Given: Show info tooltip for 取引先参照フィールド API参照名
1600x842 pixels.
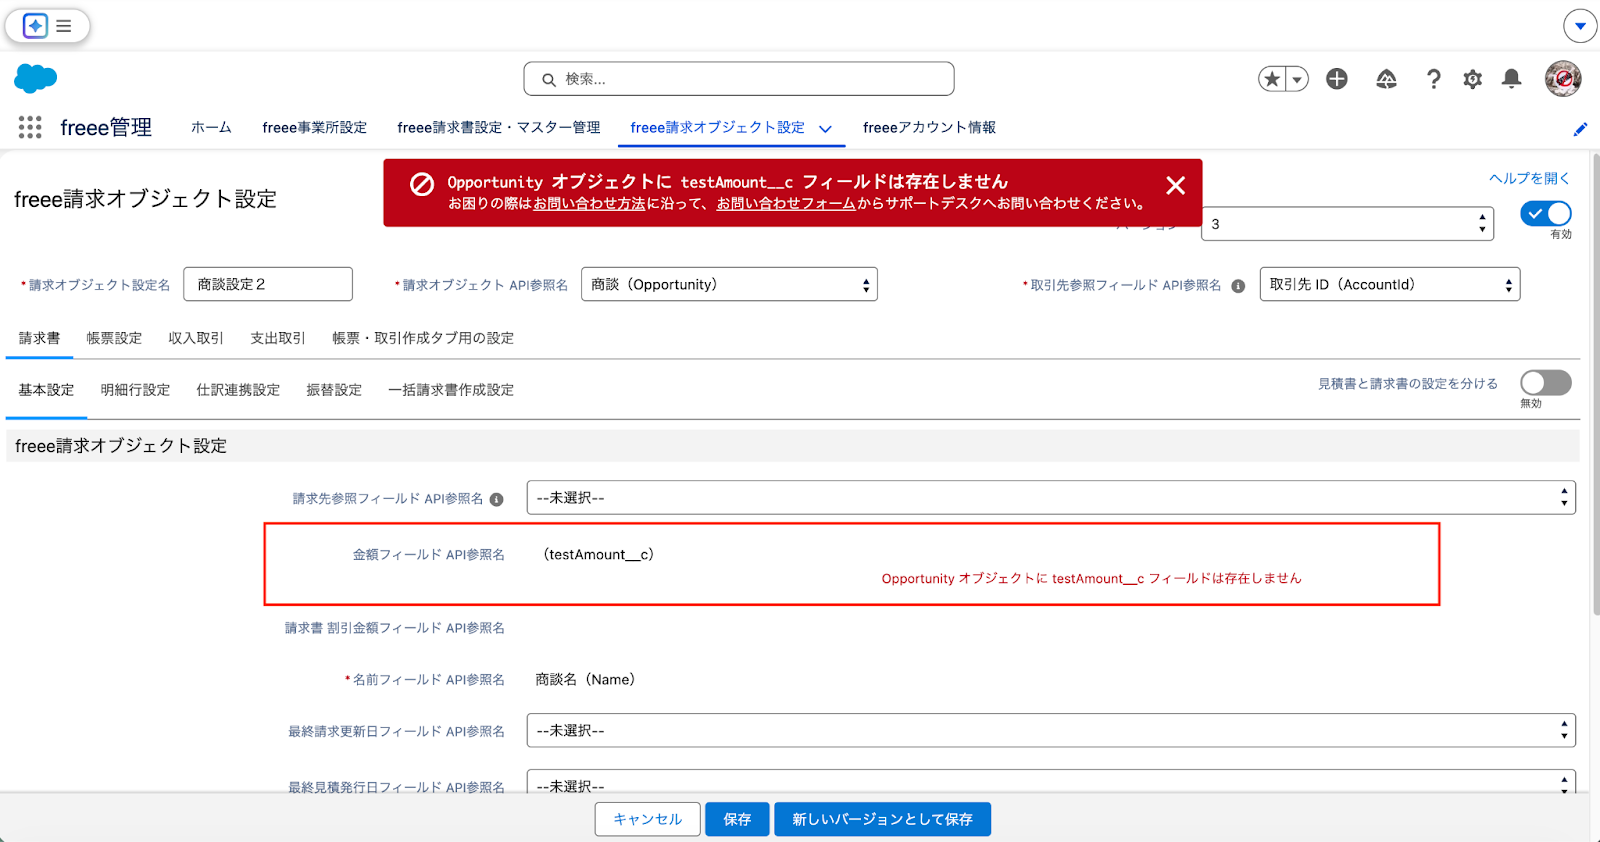Looking at the screenshot, I should pos(1238,286).
